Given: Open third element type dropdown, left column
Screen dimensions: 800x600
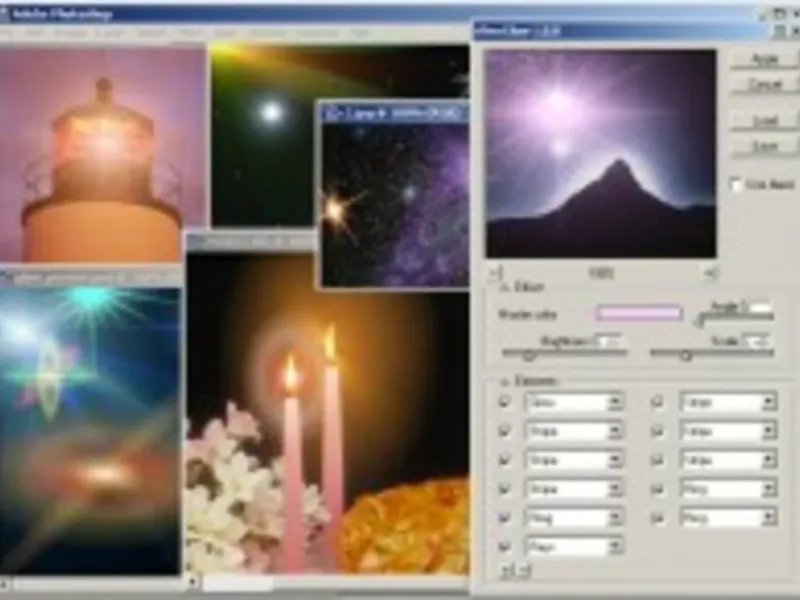Looking at the screenshot, I should 574,460.
